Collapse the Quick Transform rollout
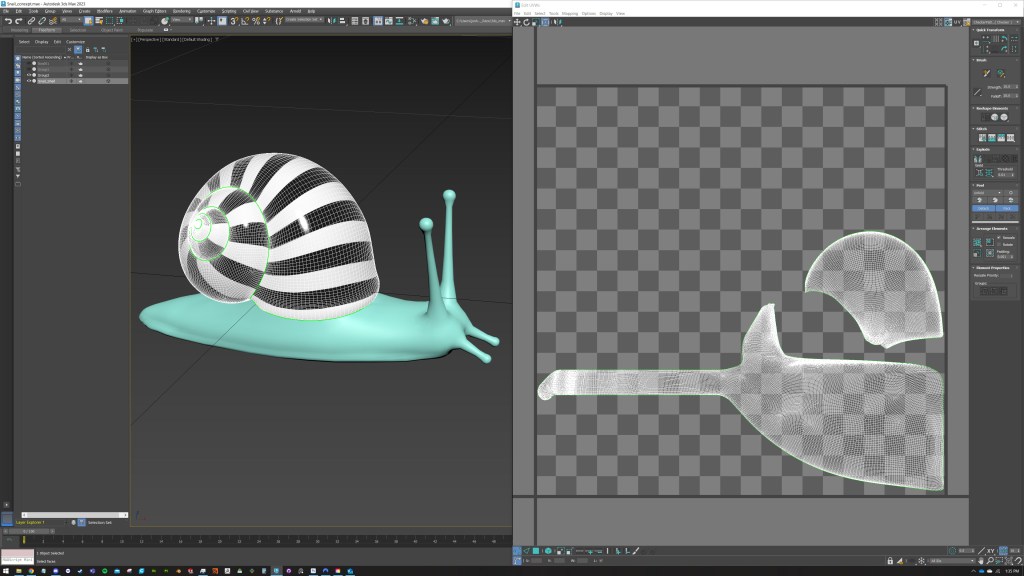 click(x=989, y=30)
